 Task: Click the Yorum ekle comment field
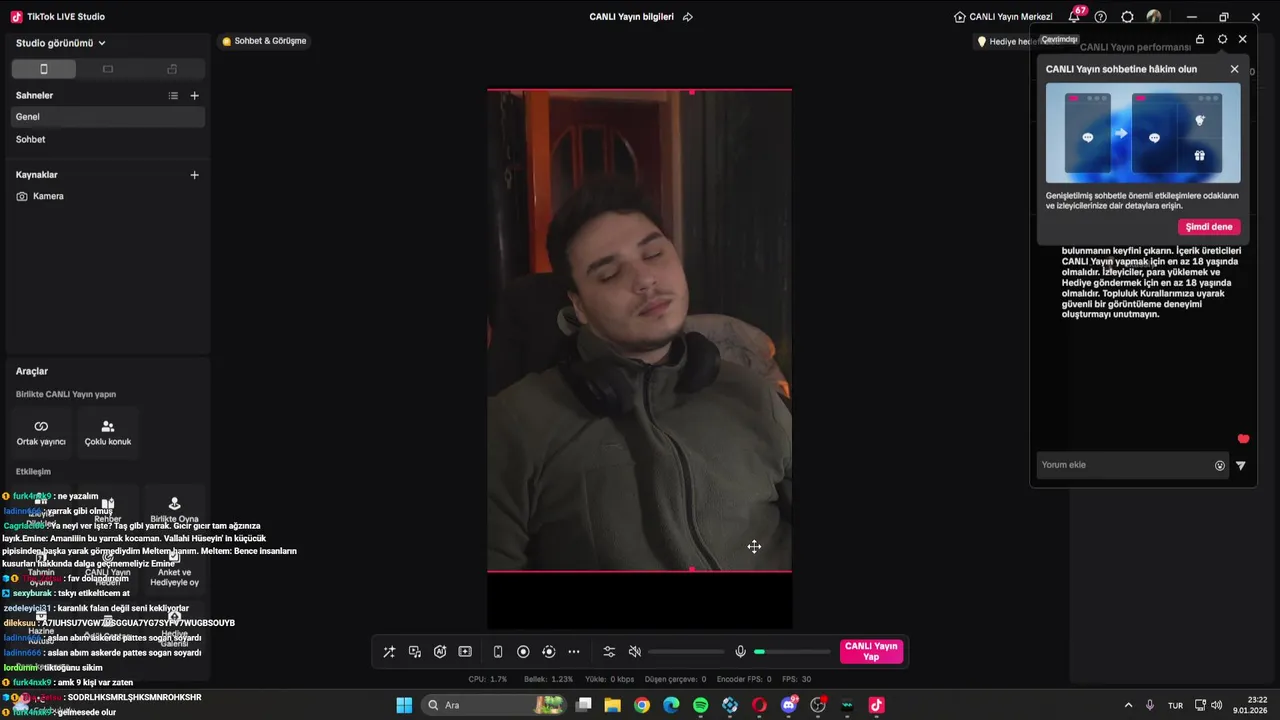1124,465
